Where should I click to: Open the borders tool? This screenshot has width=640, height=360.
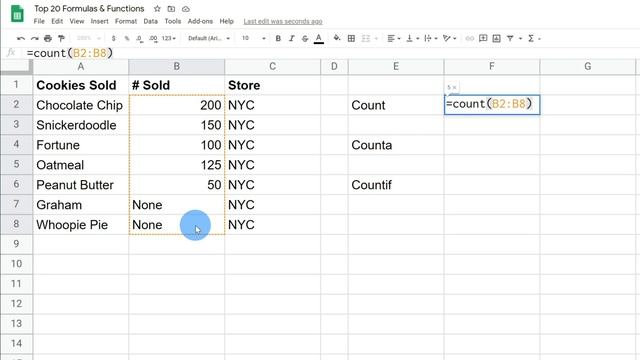(351, 38)
